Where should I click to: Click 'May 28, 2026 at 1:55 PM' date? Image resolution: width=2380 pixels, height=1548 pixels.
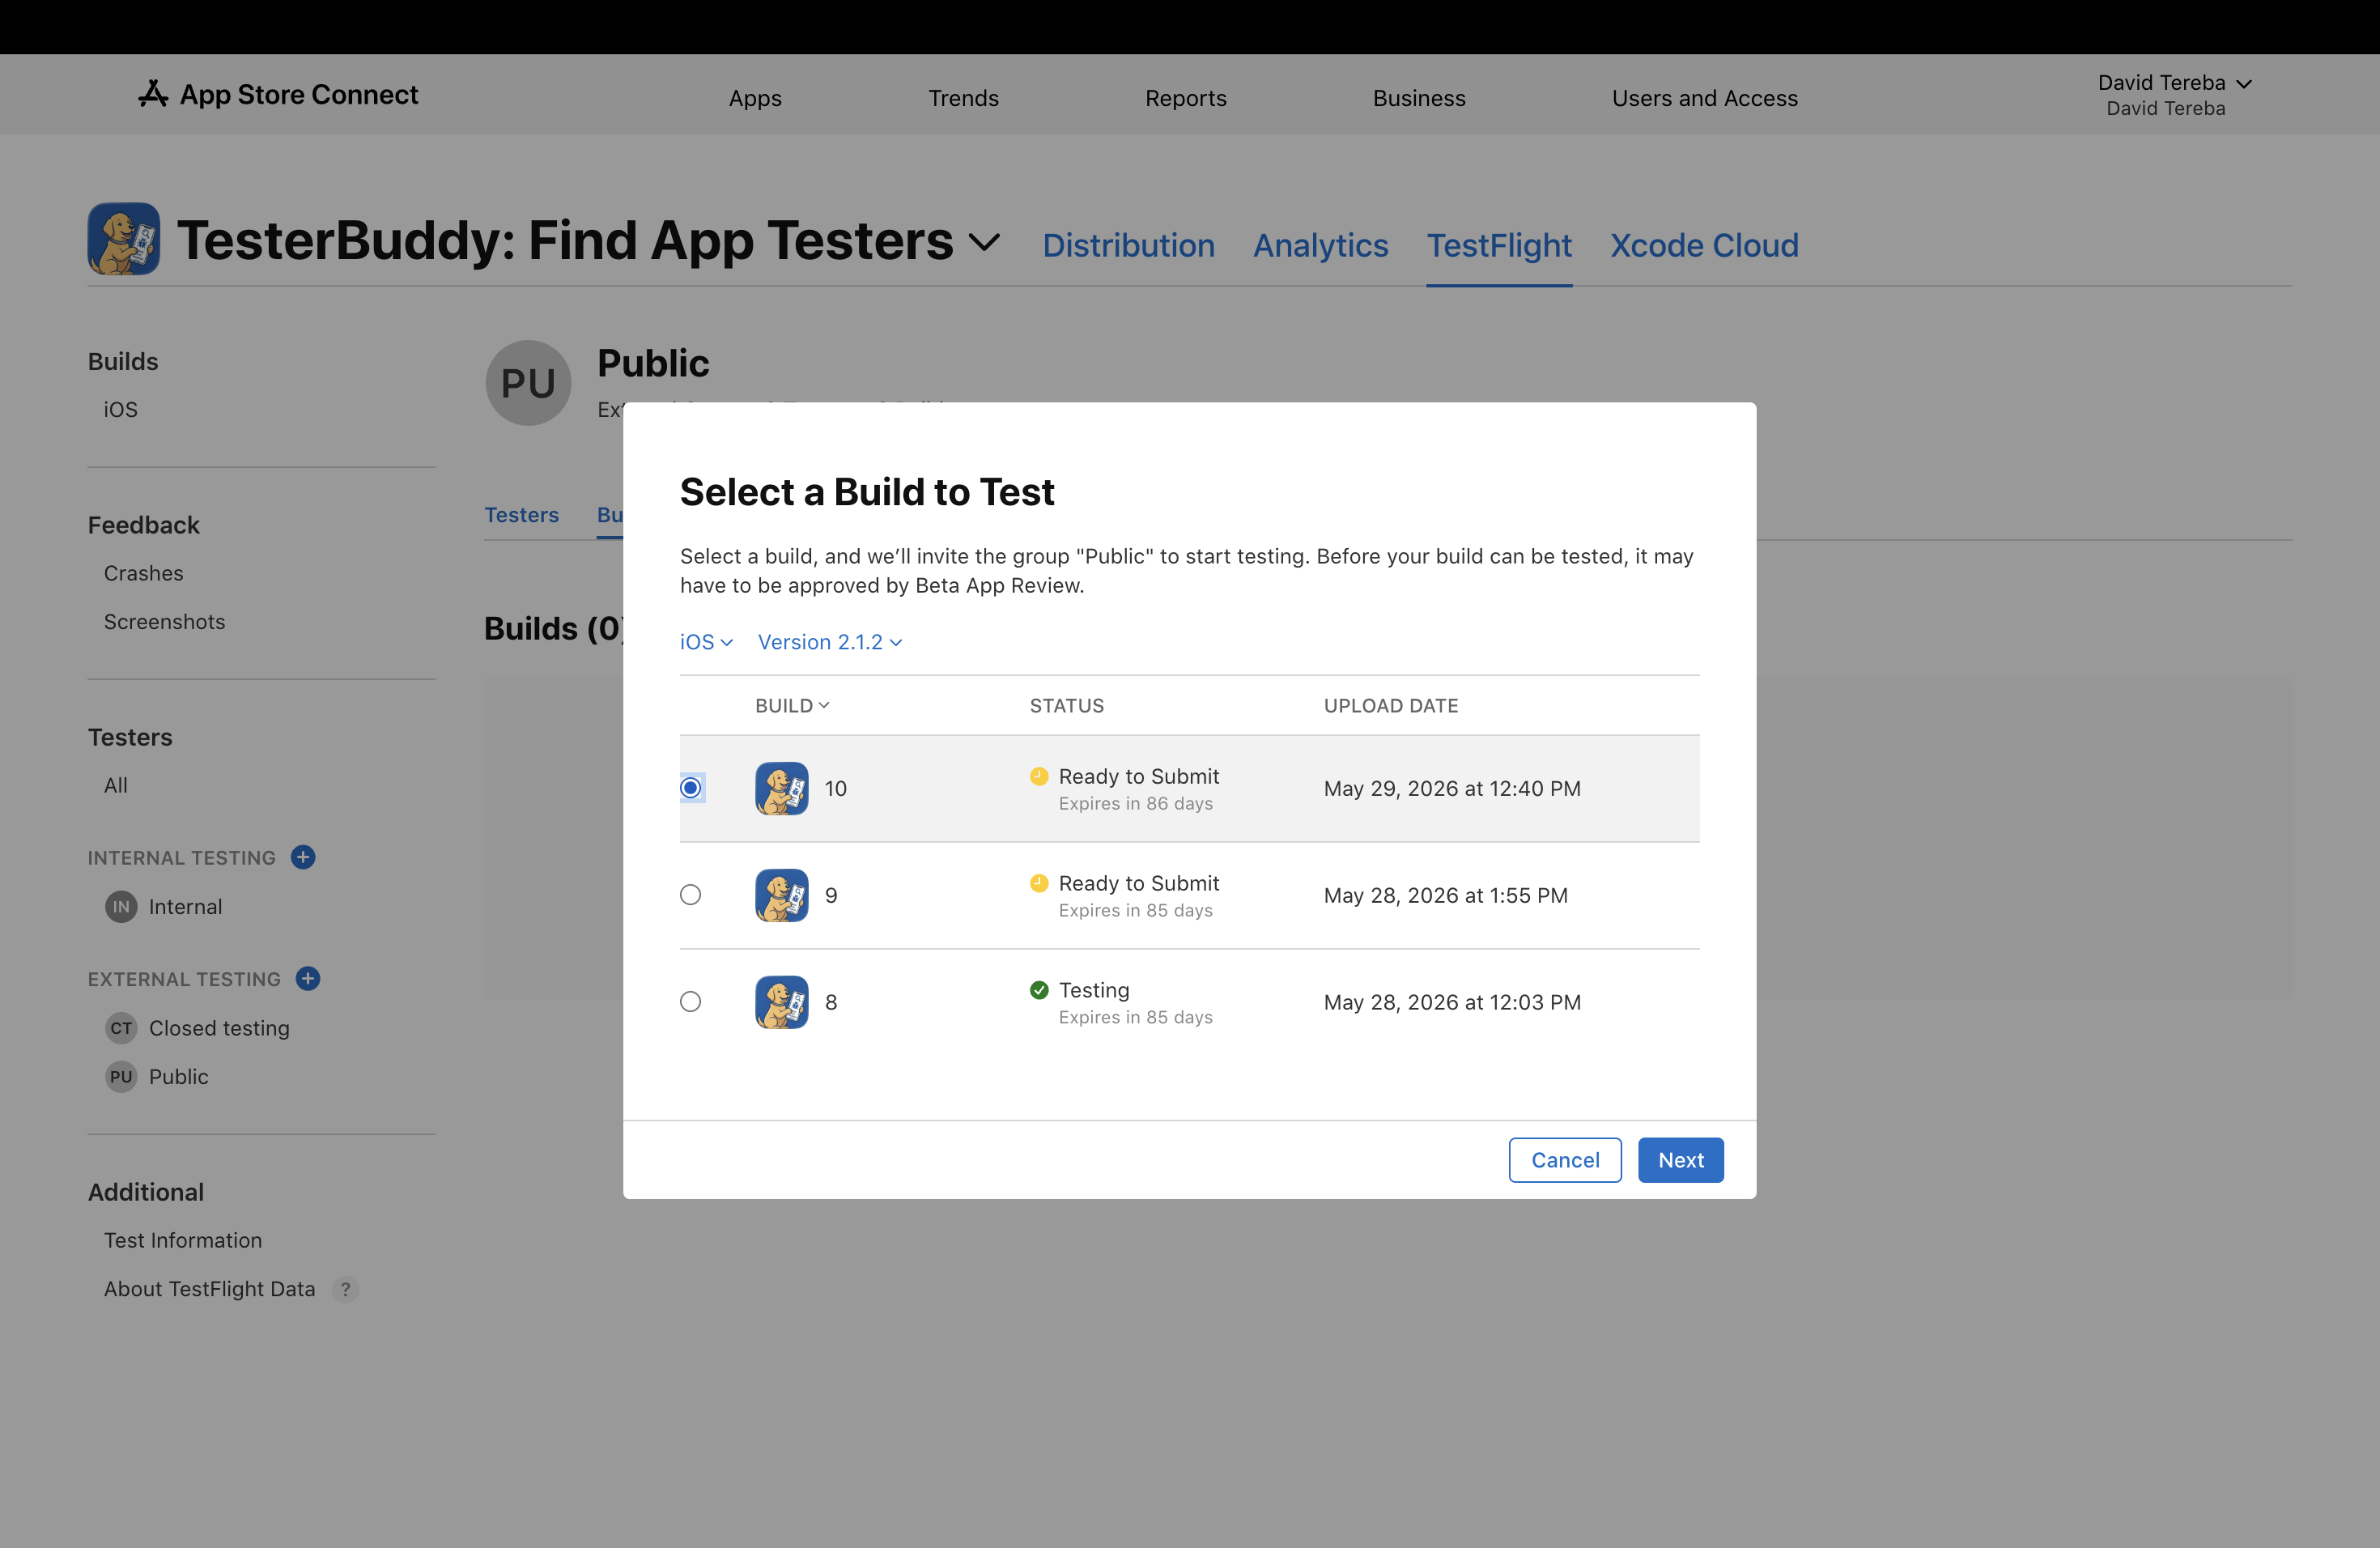pos(1446,895)
